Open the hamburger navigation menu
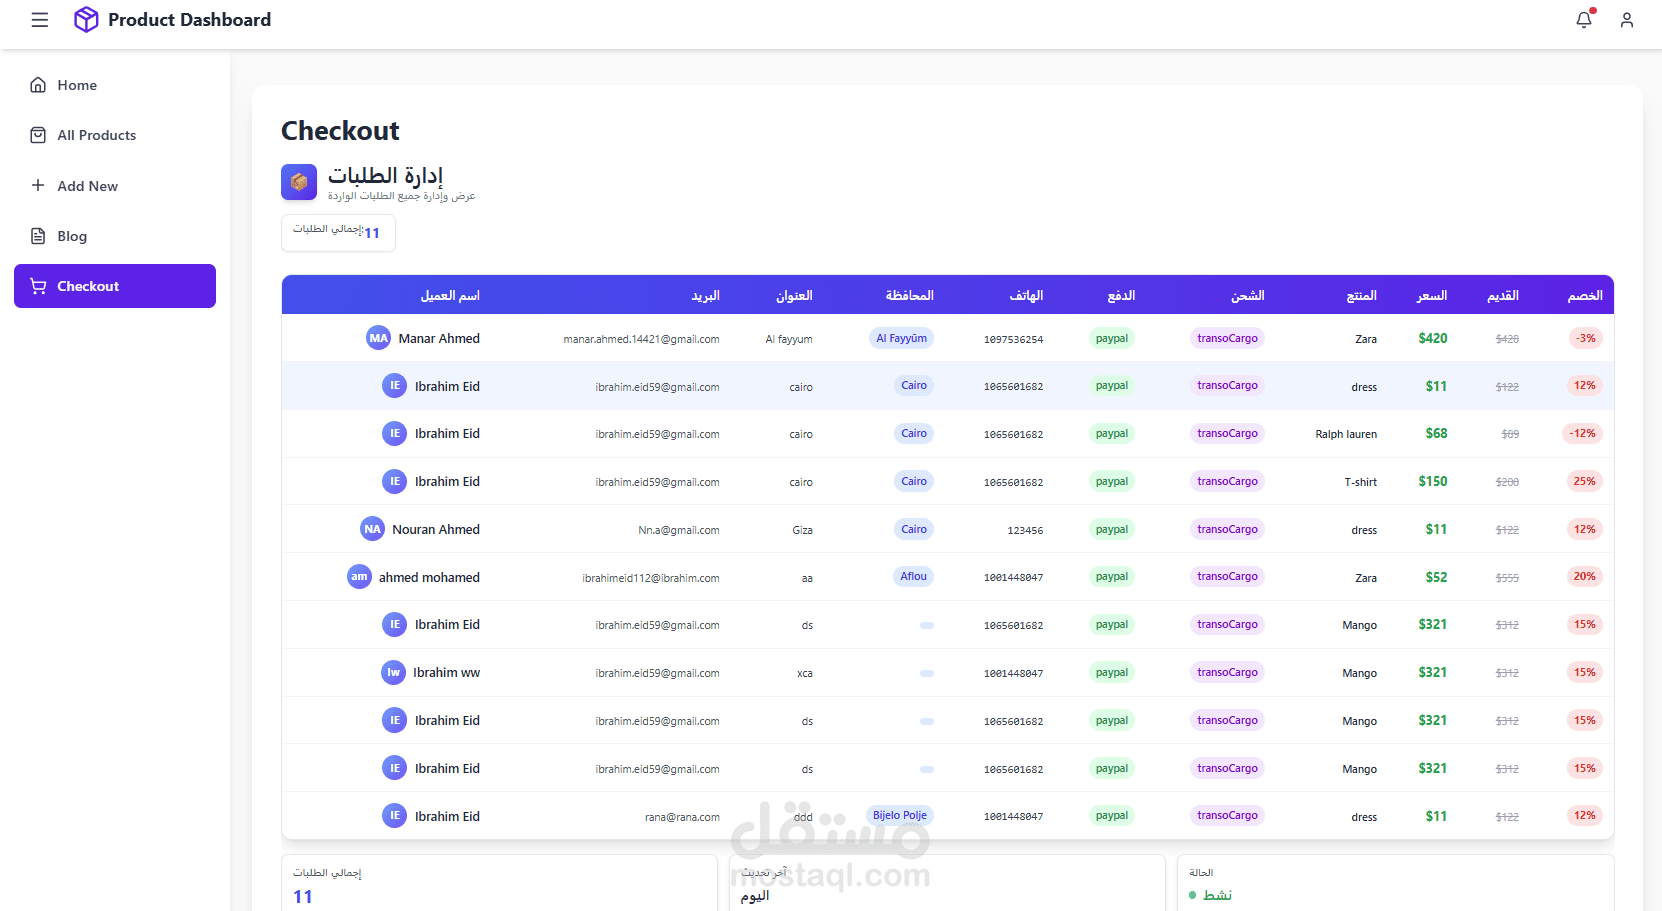1662x911 pixels. [39, 19]
